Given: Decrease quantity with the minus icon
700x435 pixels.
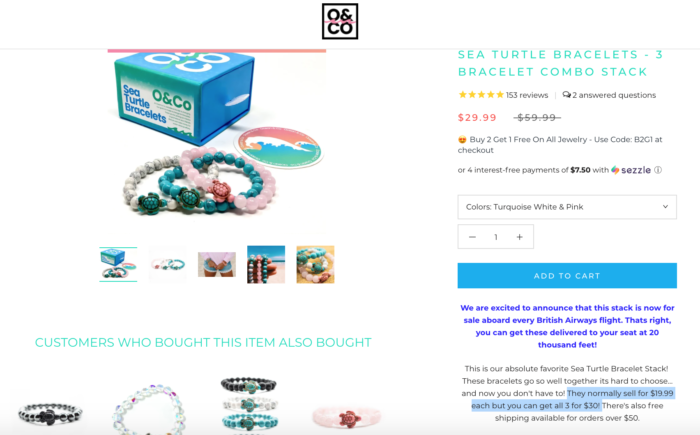Looking at the screenshot, I should tap(472, 237).
